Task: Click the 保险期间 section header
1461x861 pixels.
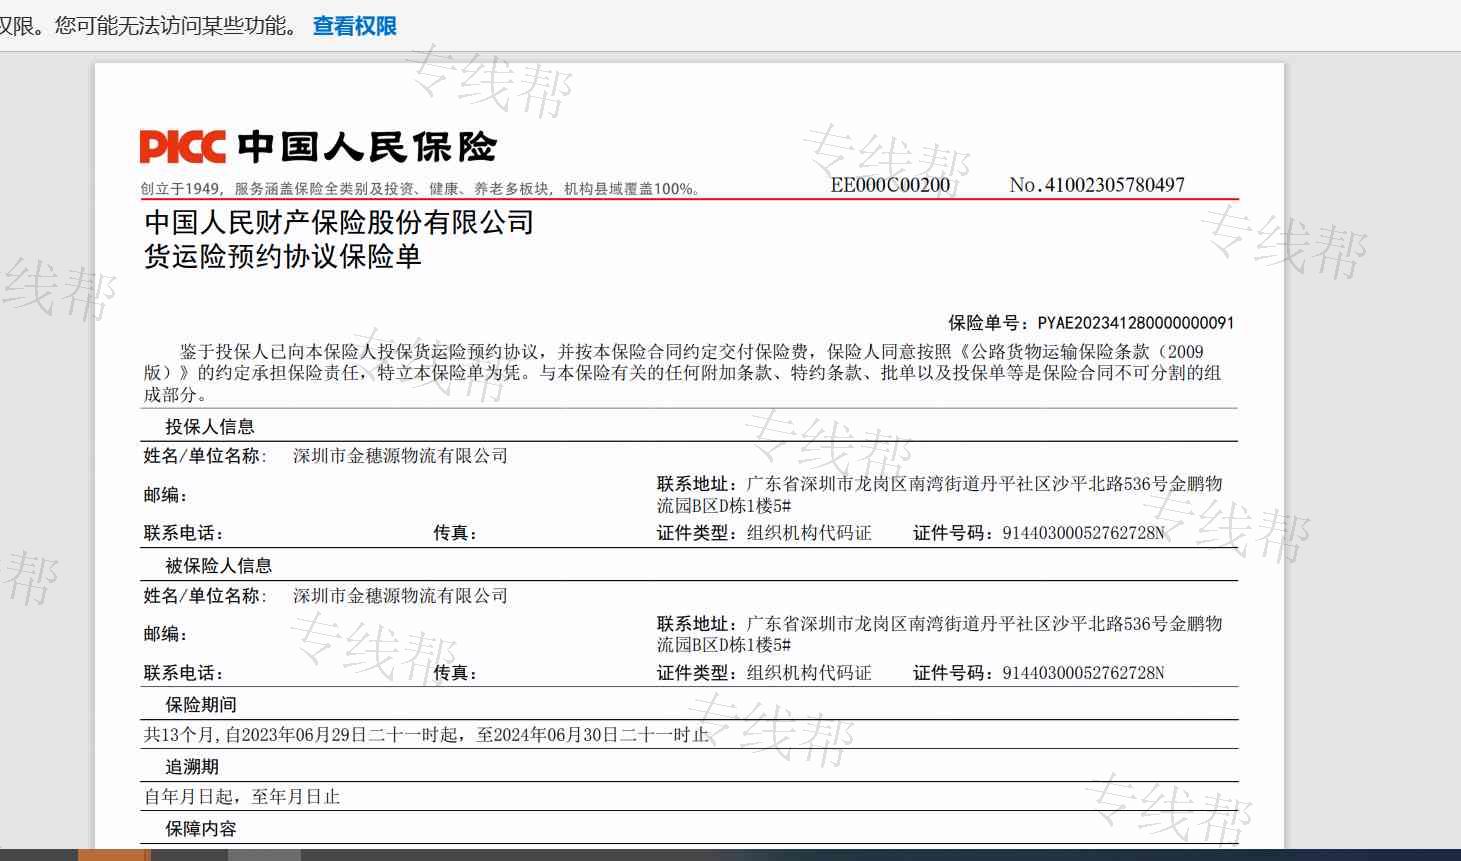Action: point(201,705)
